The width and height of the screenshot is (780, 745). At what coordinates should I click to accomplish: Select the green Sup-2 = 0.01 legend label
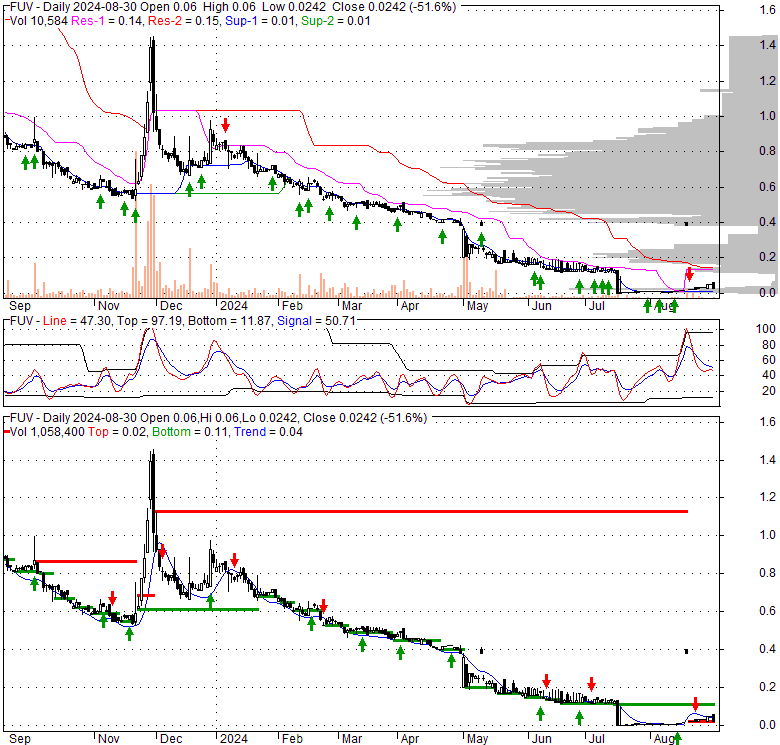coord(336,21)
